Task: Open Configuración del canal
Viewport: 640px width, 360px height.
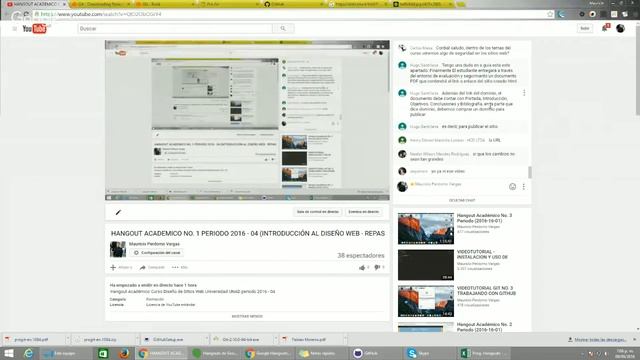Action: coord(157,253)
